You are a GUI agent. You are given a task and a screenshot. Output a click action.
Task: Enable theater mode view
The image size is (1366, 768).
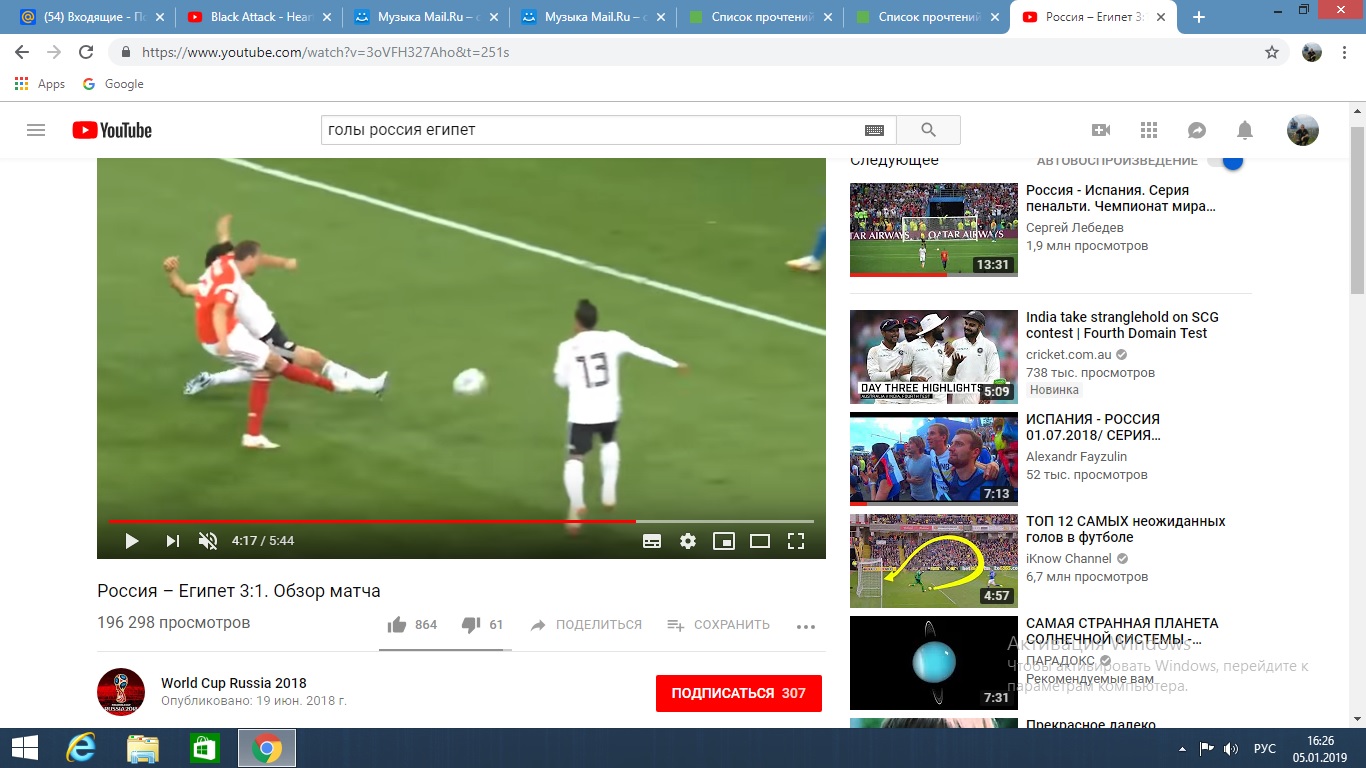tap(760, 541)
